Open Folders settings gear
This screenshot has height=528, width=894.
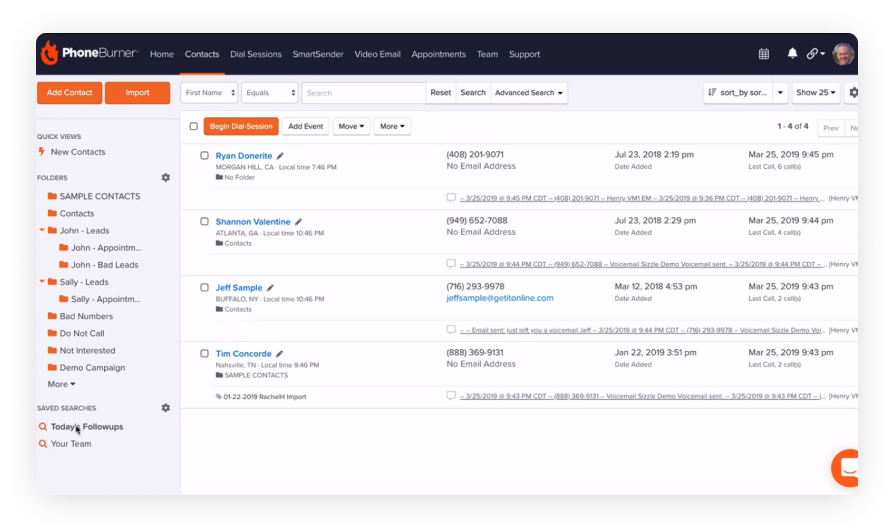coord(165,177)
